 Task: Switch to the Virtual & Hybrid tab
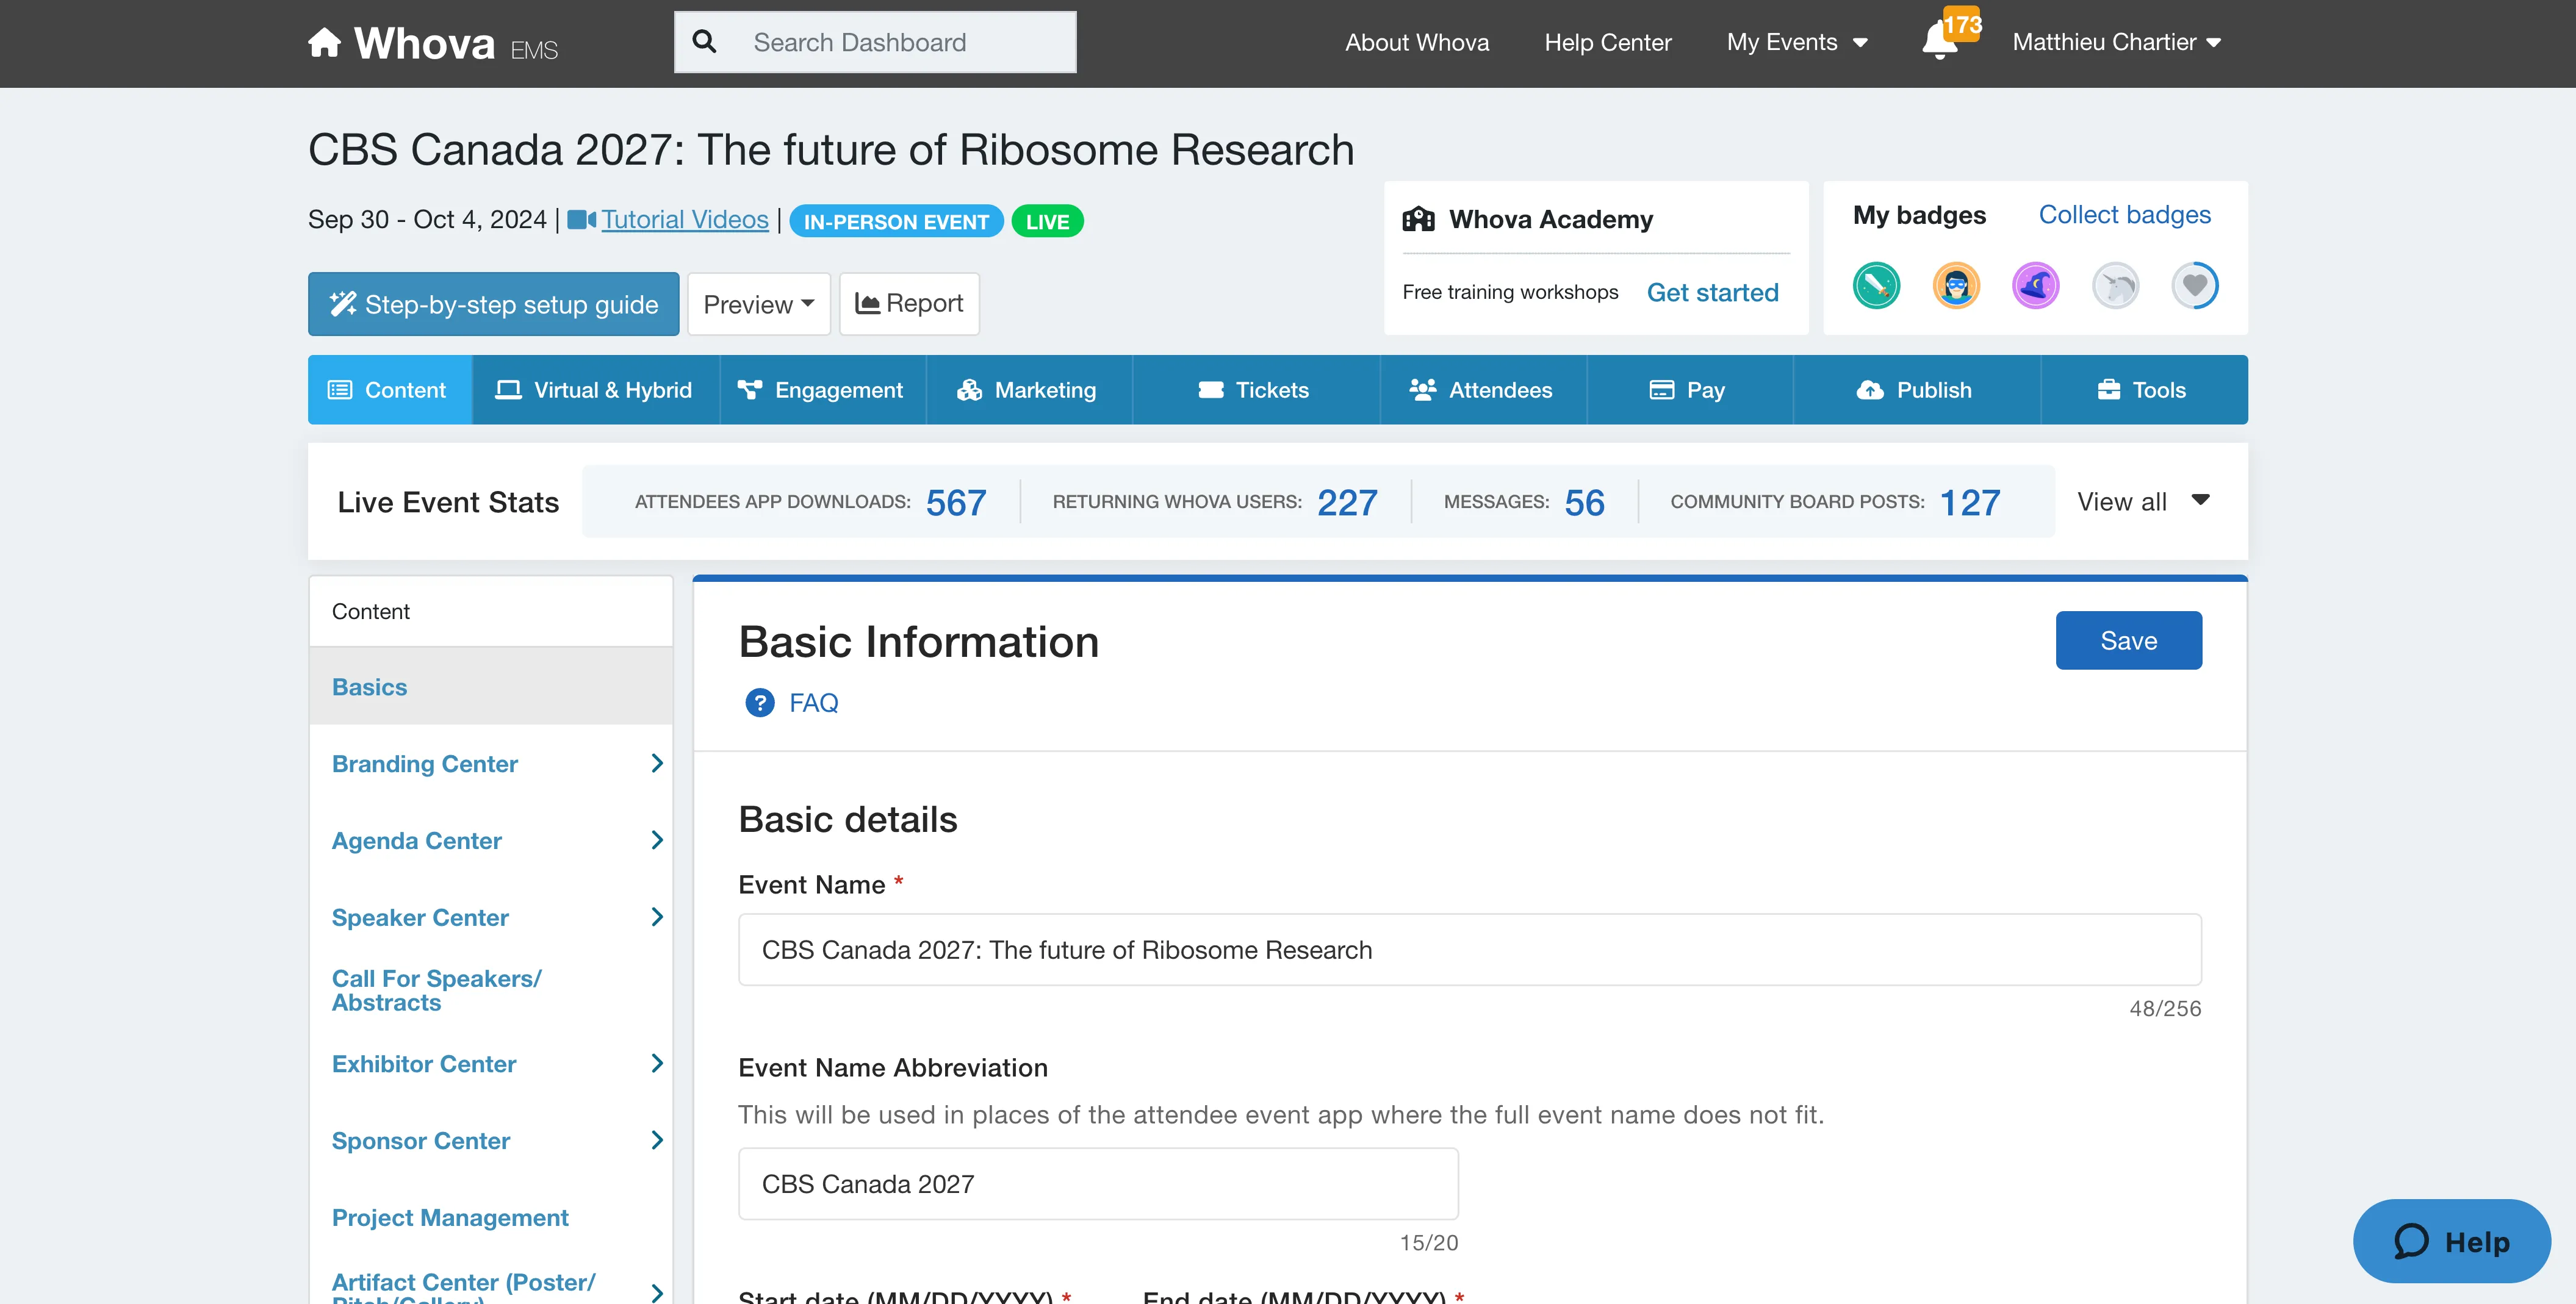click(595, 390)
